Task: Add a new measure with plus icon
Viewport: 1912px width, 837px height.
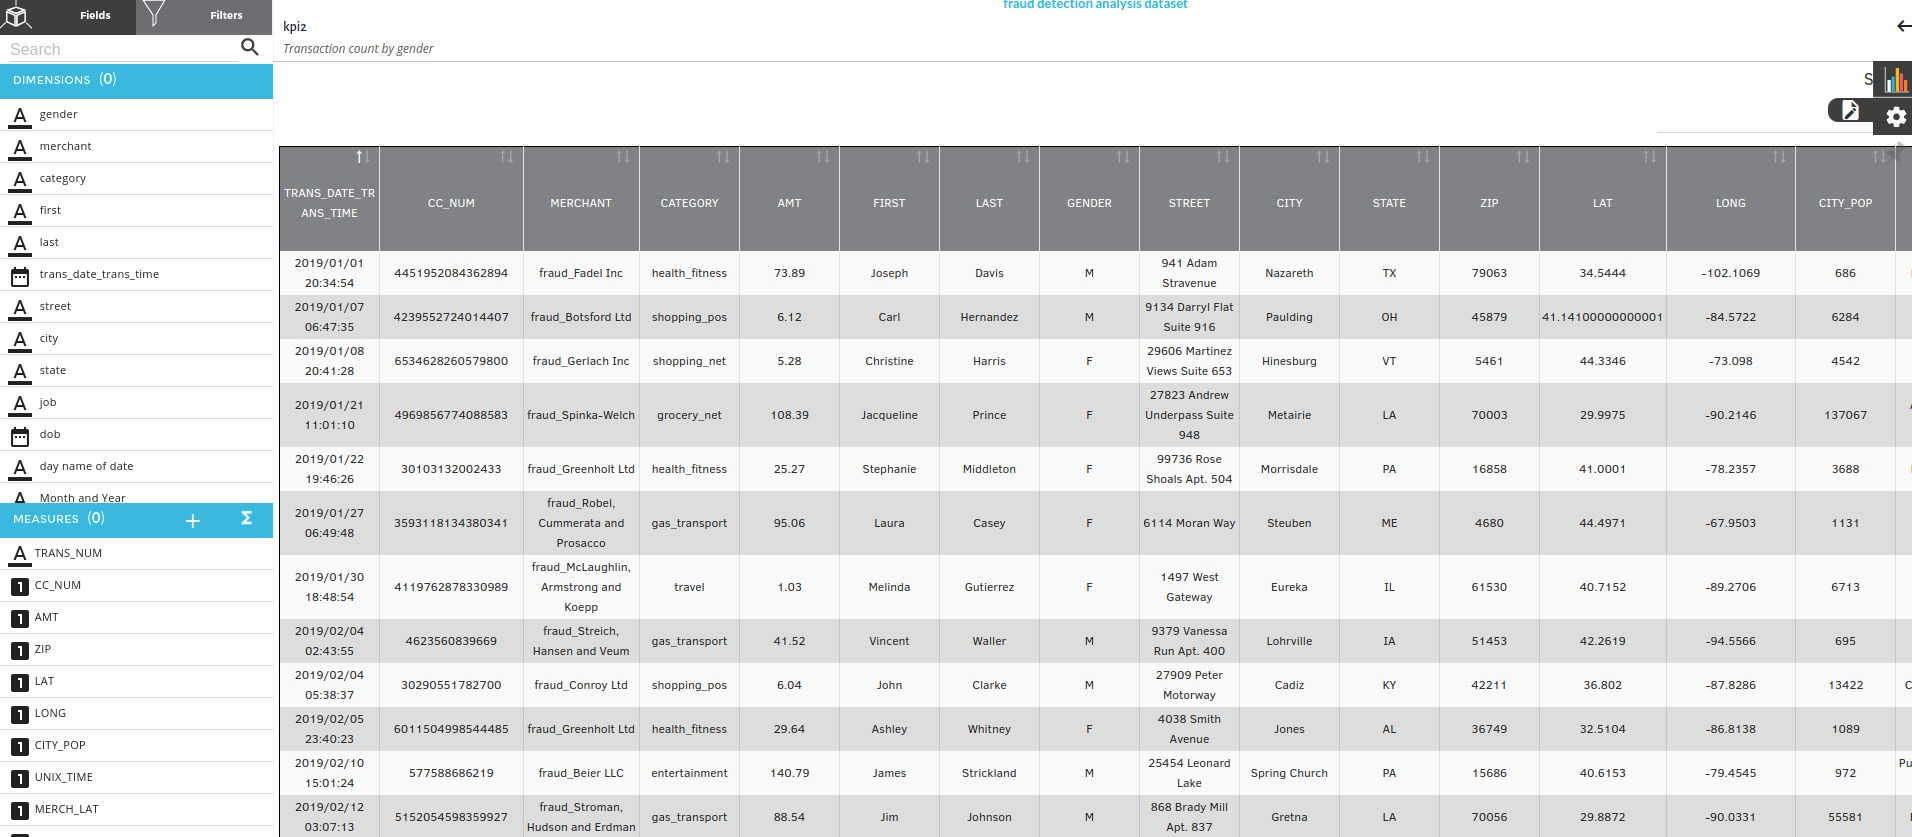Action: click(193, 520)
